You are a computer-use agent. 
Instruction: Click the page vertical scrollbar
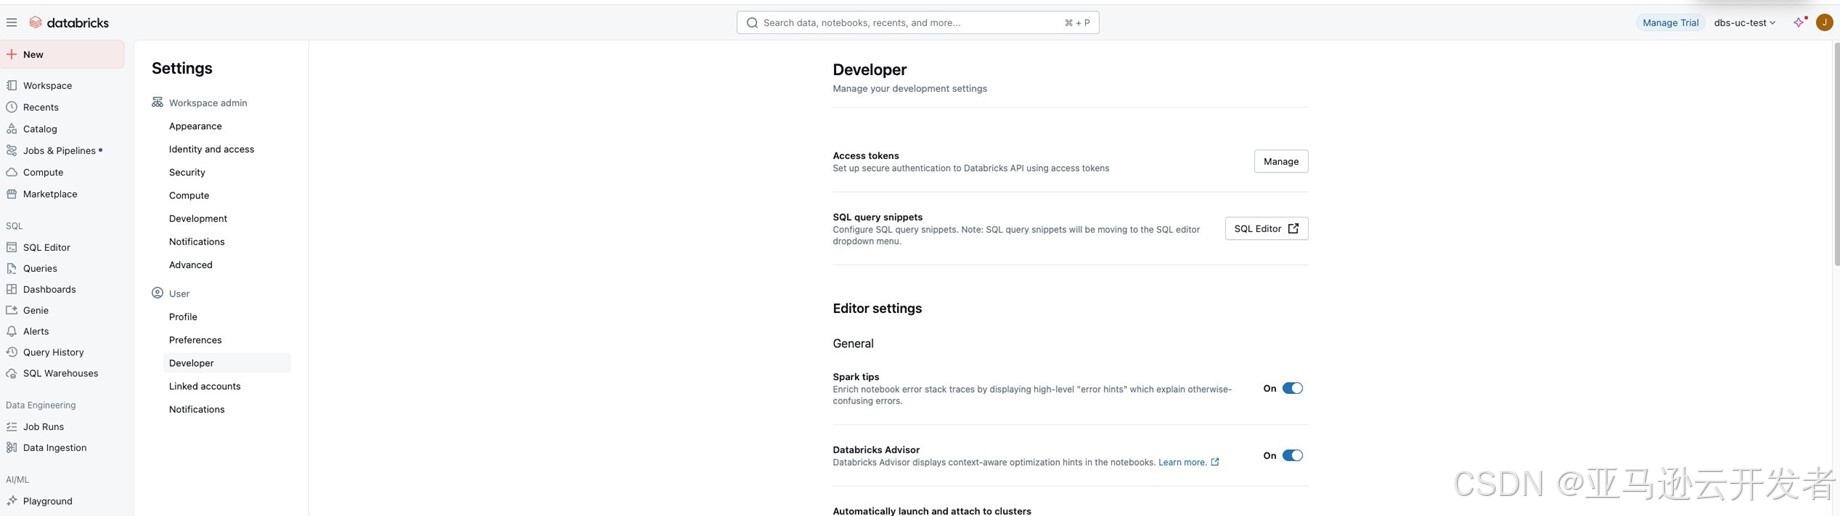click(x=1836, y=155)
